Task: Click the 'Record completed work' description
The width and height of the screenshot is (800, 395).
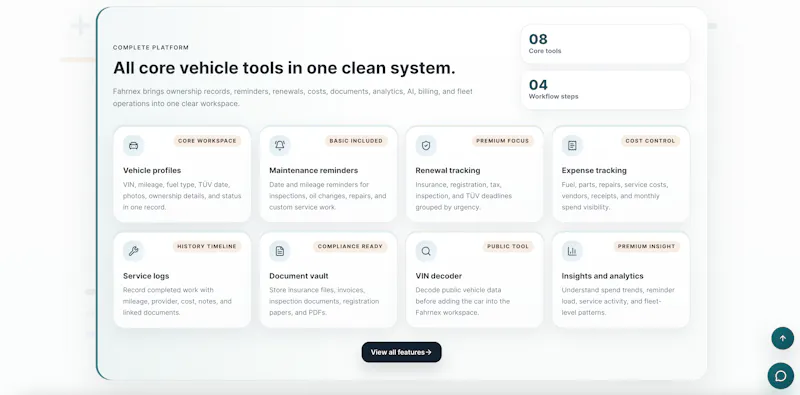Action: [x=177, y=301]
